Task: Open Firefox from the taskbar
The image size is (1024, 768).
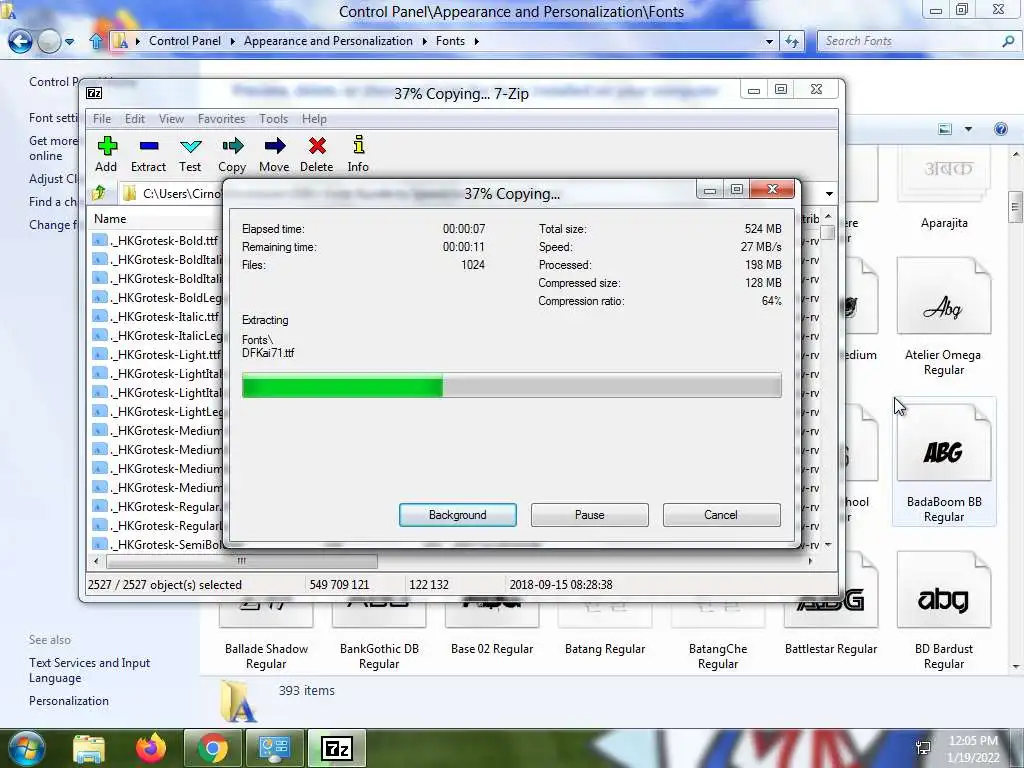Action: click(x=151, y=748)
